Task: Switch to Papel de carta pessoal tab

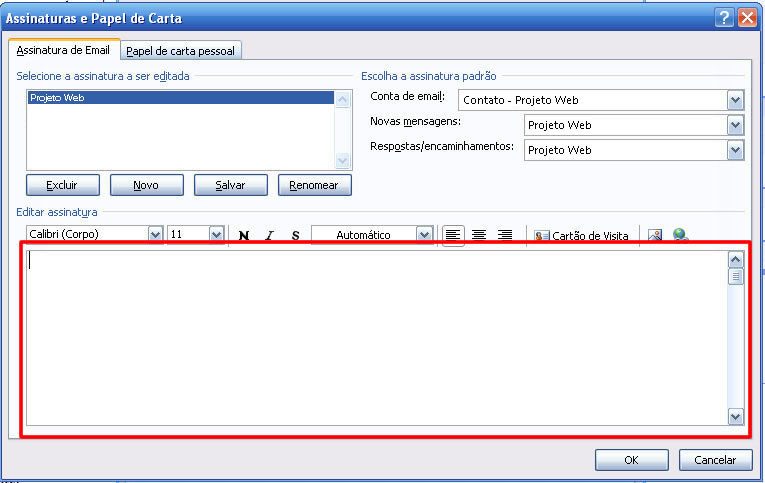Action: coord(181,51)
